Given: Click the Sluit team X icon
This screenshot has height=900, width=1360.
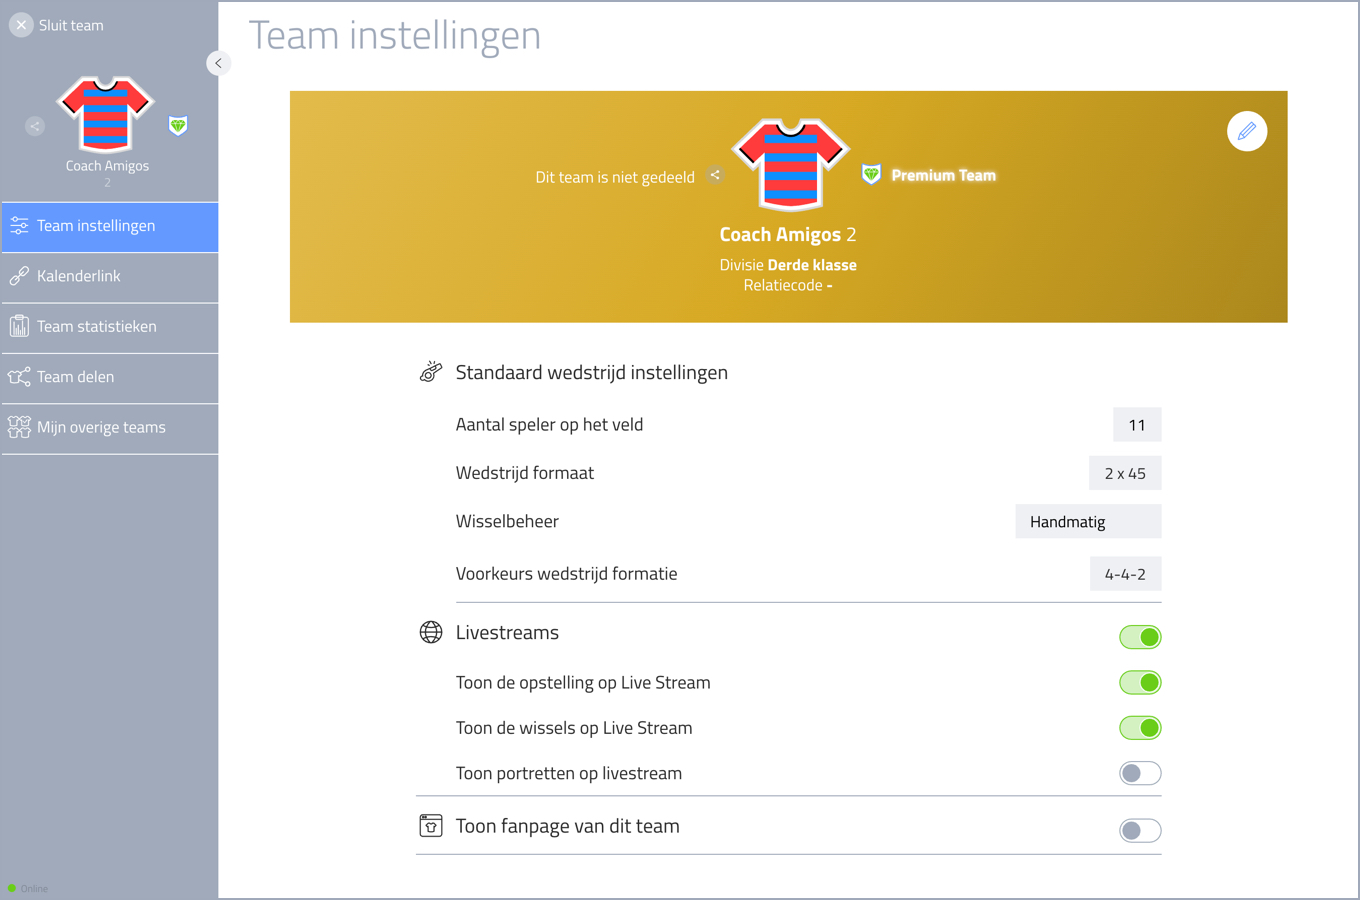Looking at the screenshot, I should pos(21,25).
